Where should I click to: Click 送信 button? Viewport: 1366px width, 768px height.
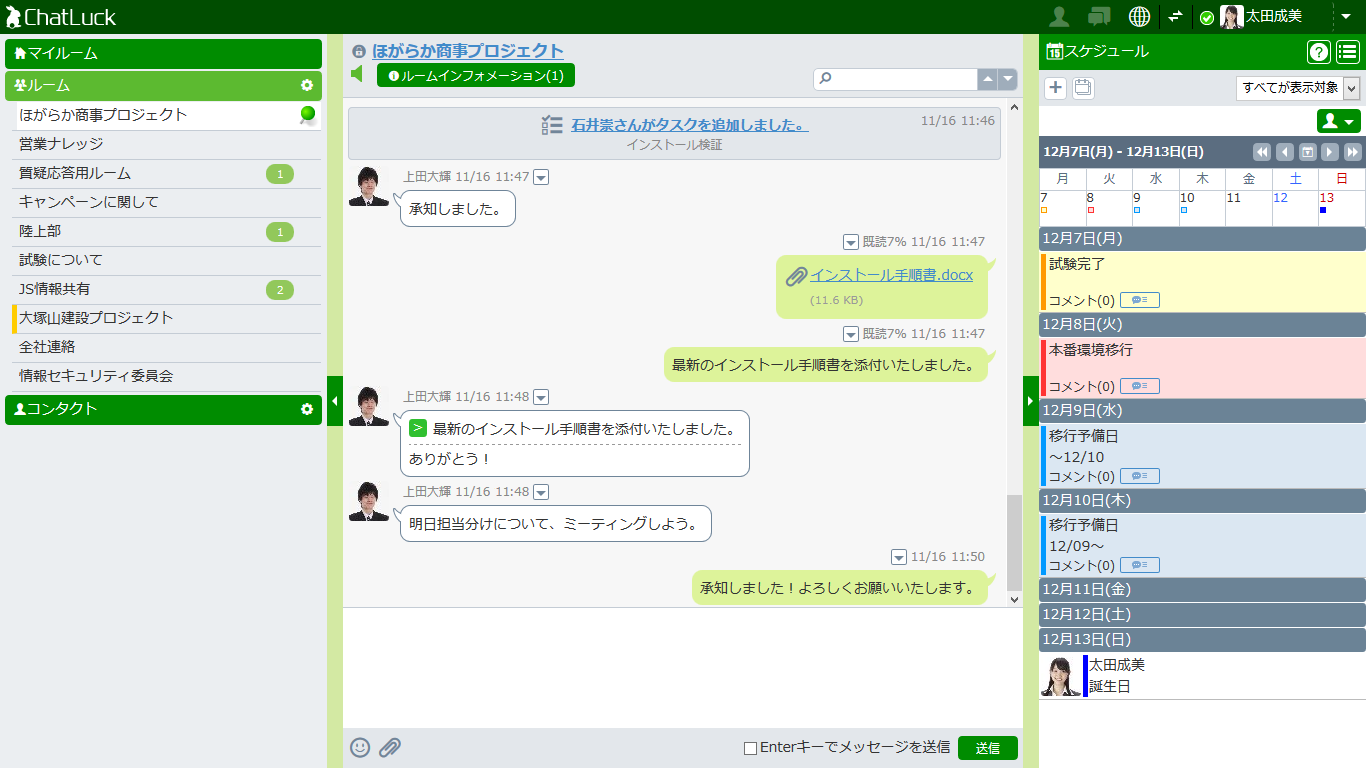[988, 748]
